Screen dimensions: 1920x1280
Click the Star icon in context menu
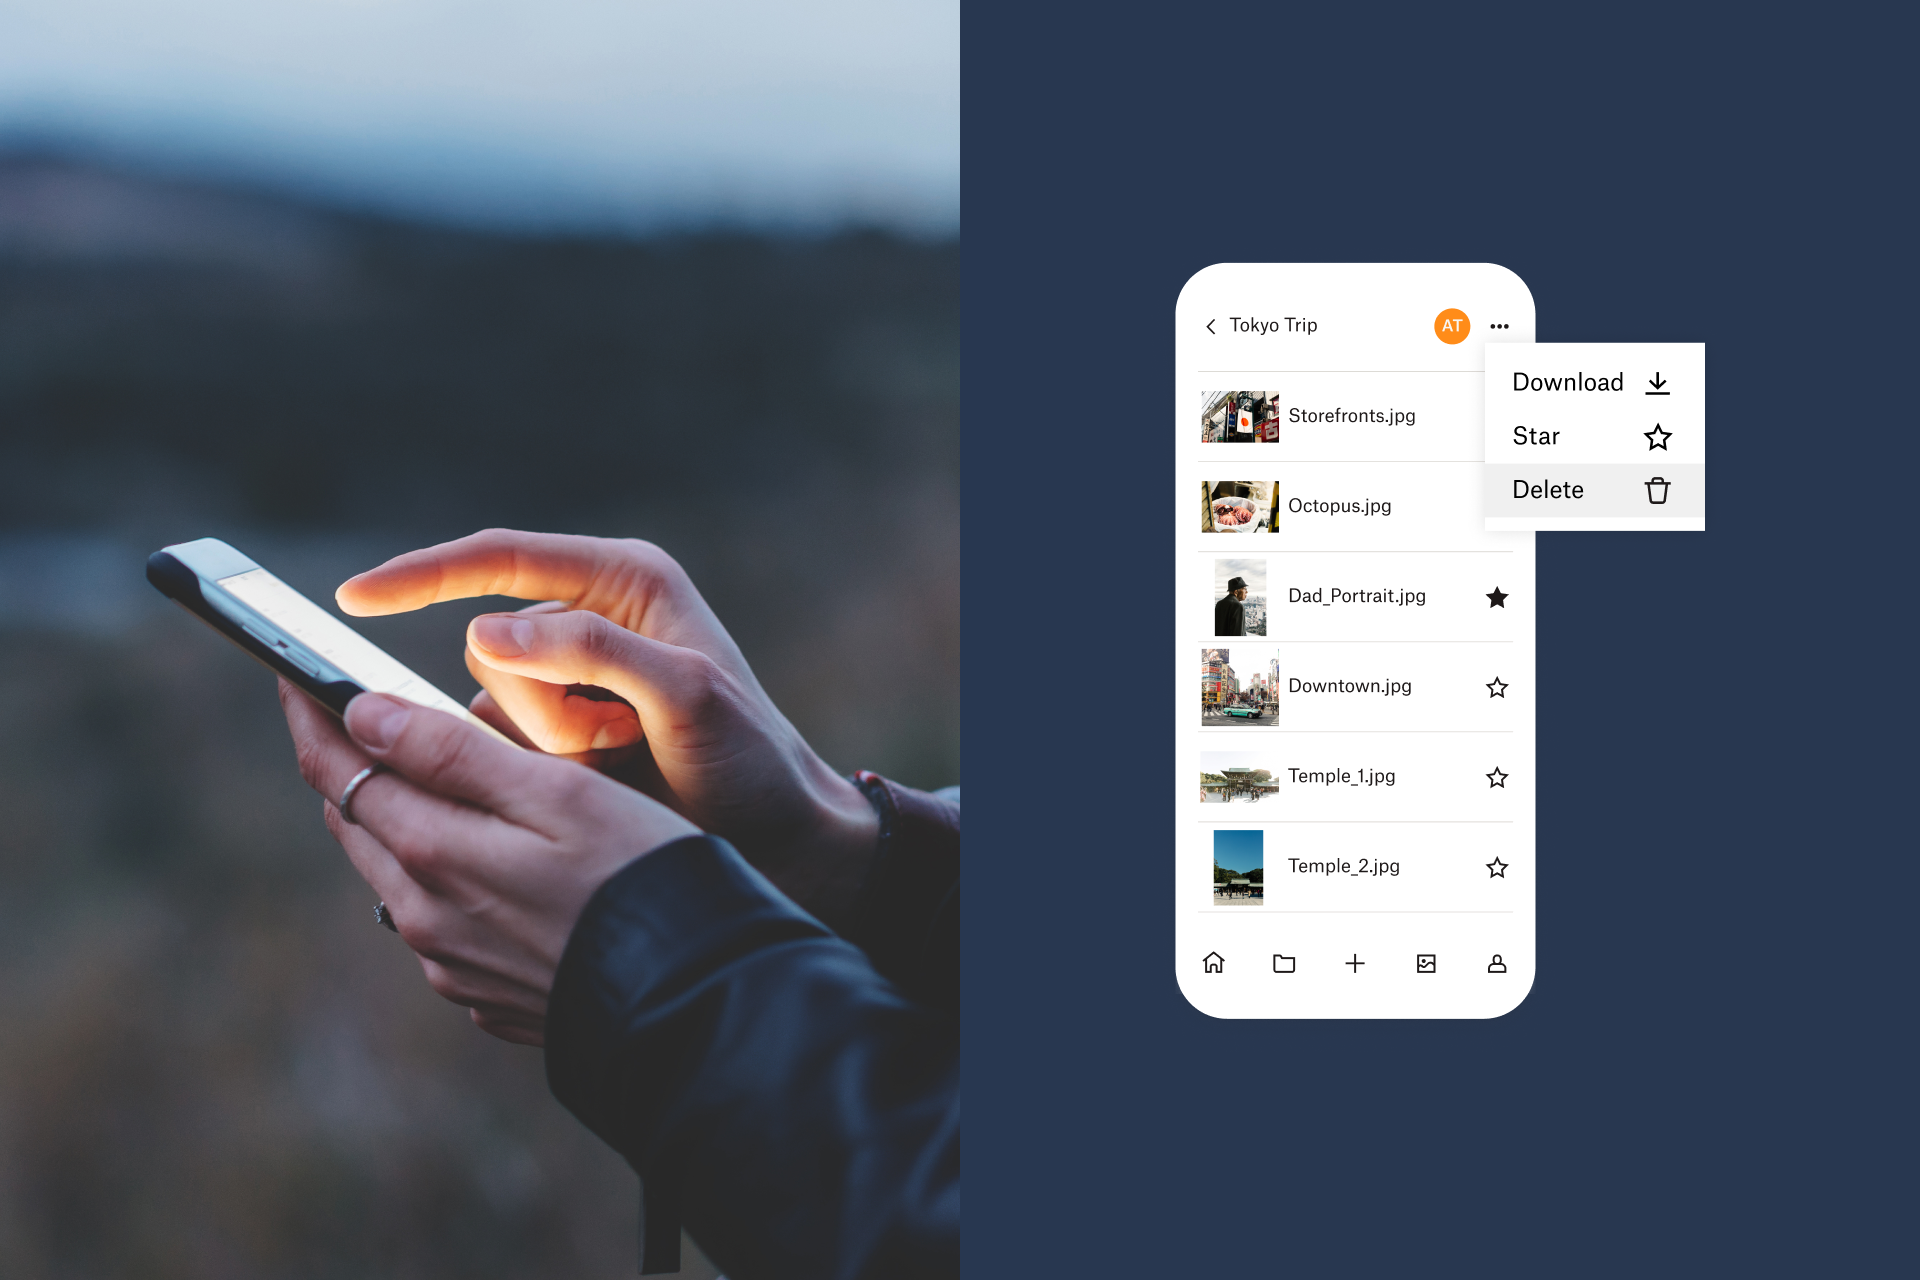tap(1659, 436)
